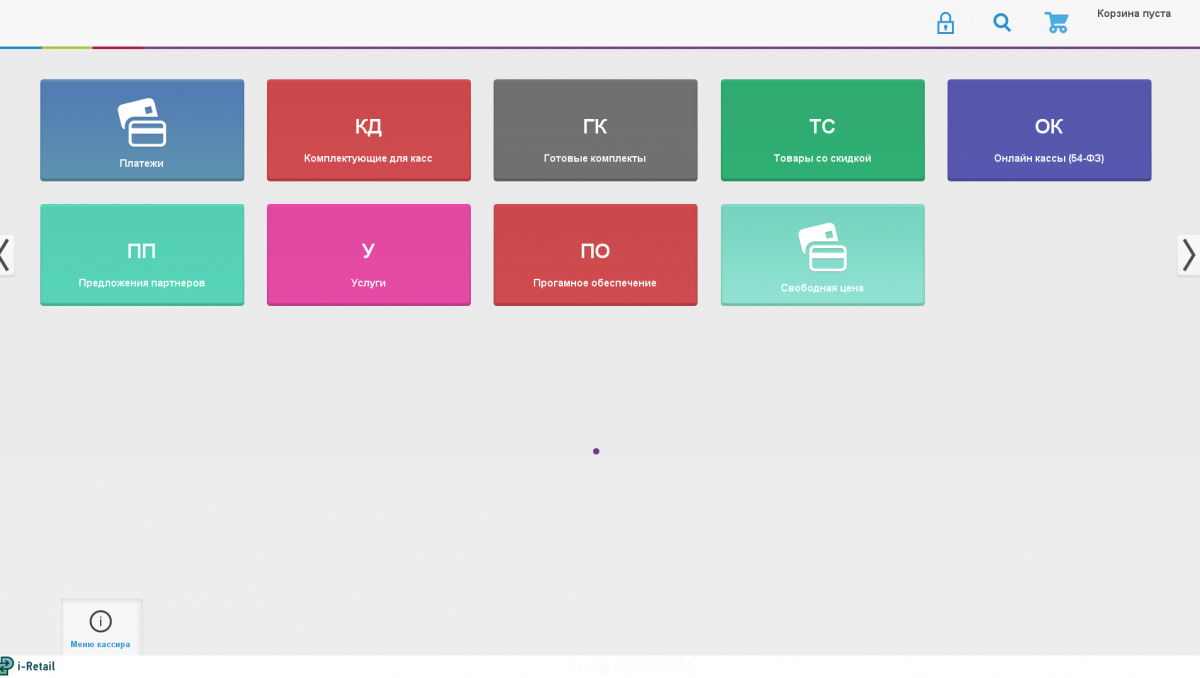Screen dimensions: 1200x678
Task: Open the shopping cart icon
Action: [1056, 23]
